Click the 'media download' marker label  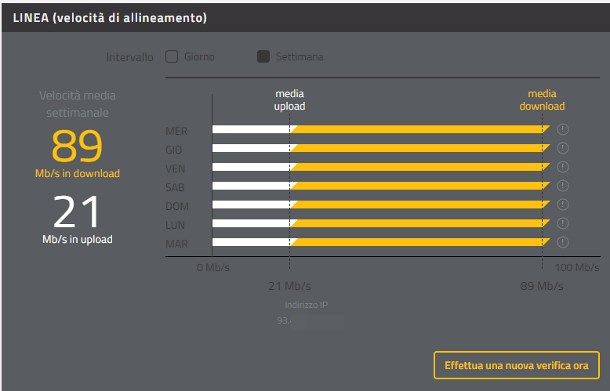point(542,100)
